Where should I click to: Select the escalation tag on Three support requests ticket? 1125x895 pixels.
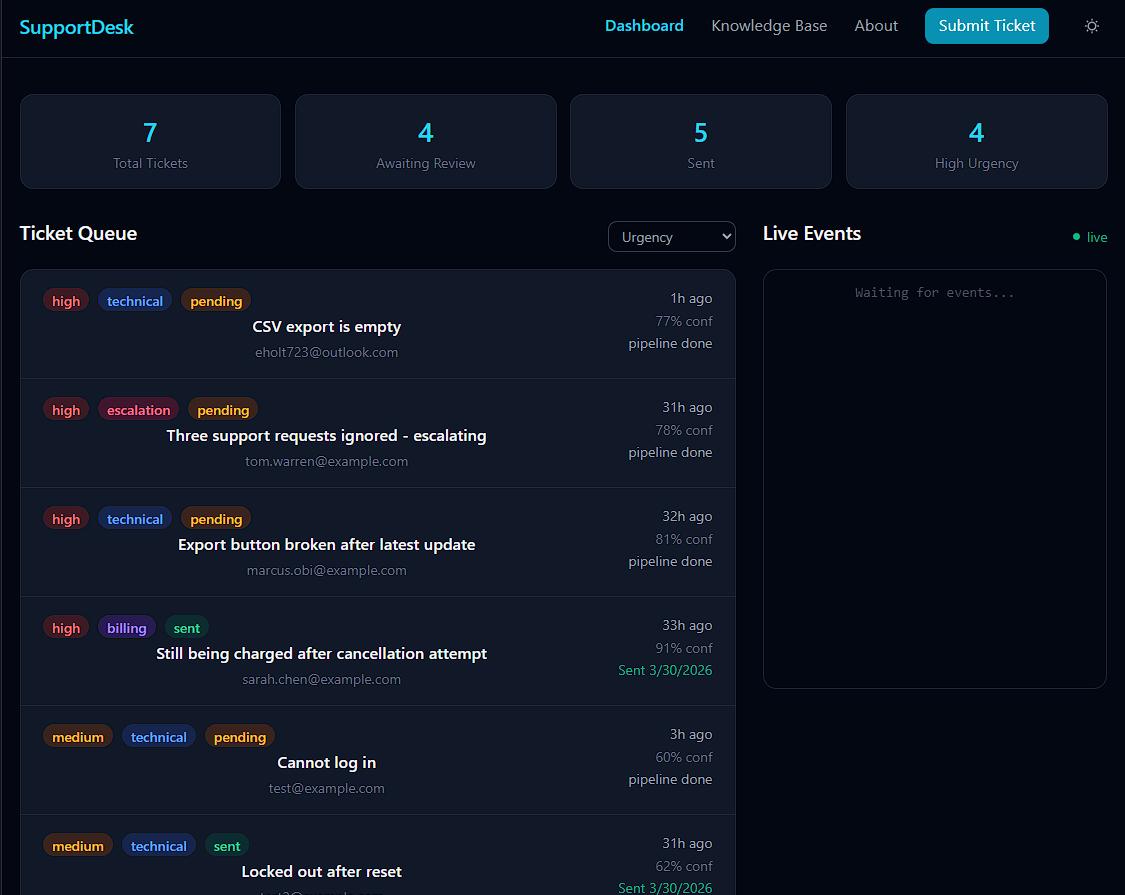coord(138,409)
